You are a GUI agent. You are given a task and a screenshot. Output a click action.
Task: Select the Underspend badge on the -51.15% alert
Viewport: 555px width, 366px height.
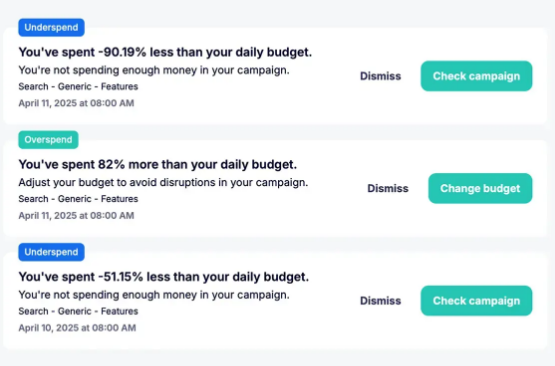tap(51, 252)
